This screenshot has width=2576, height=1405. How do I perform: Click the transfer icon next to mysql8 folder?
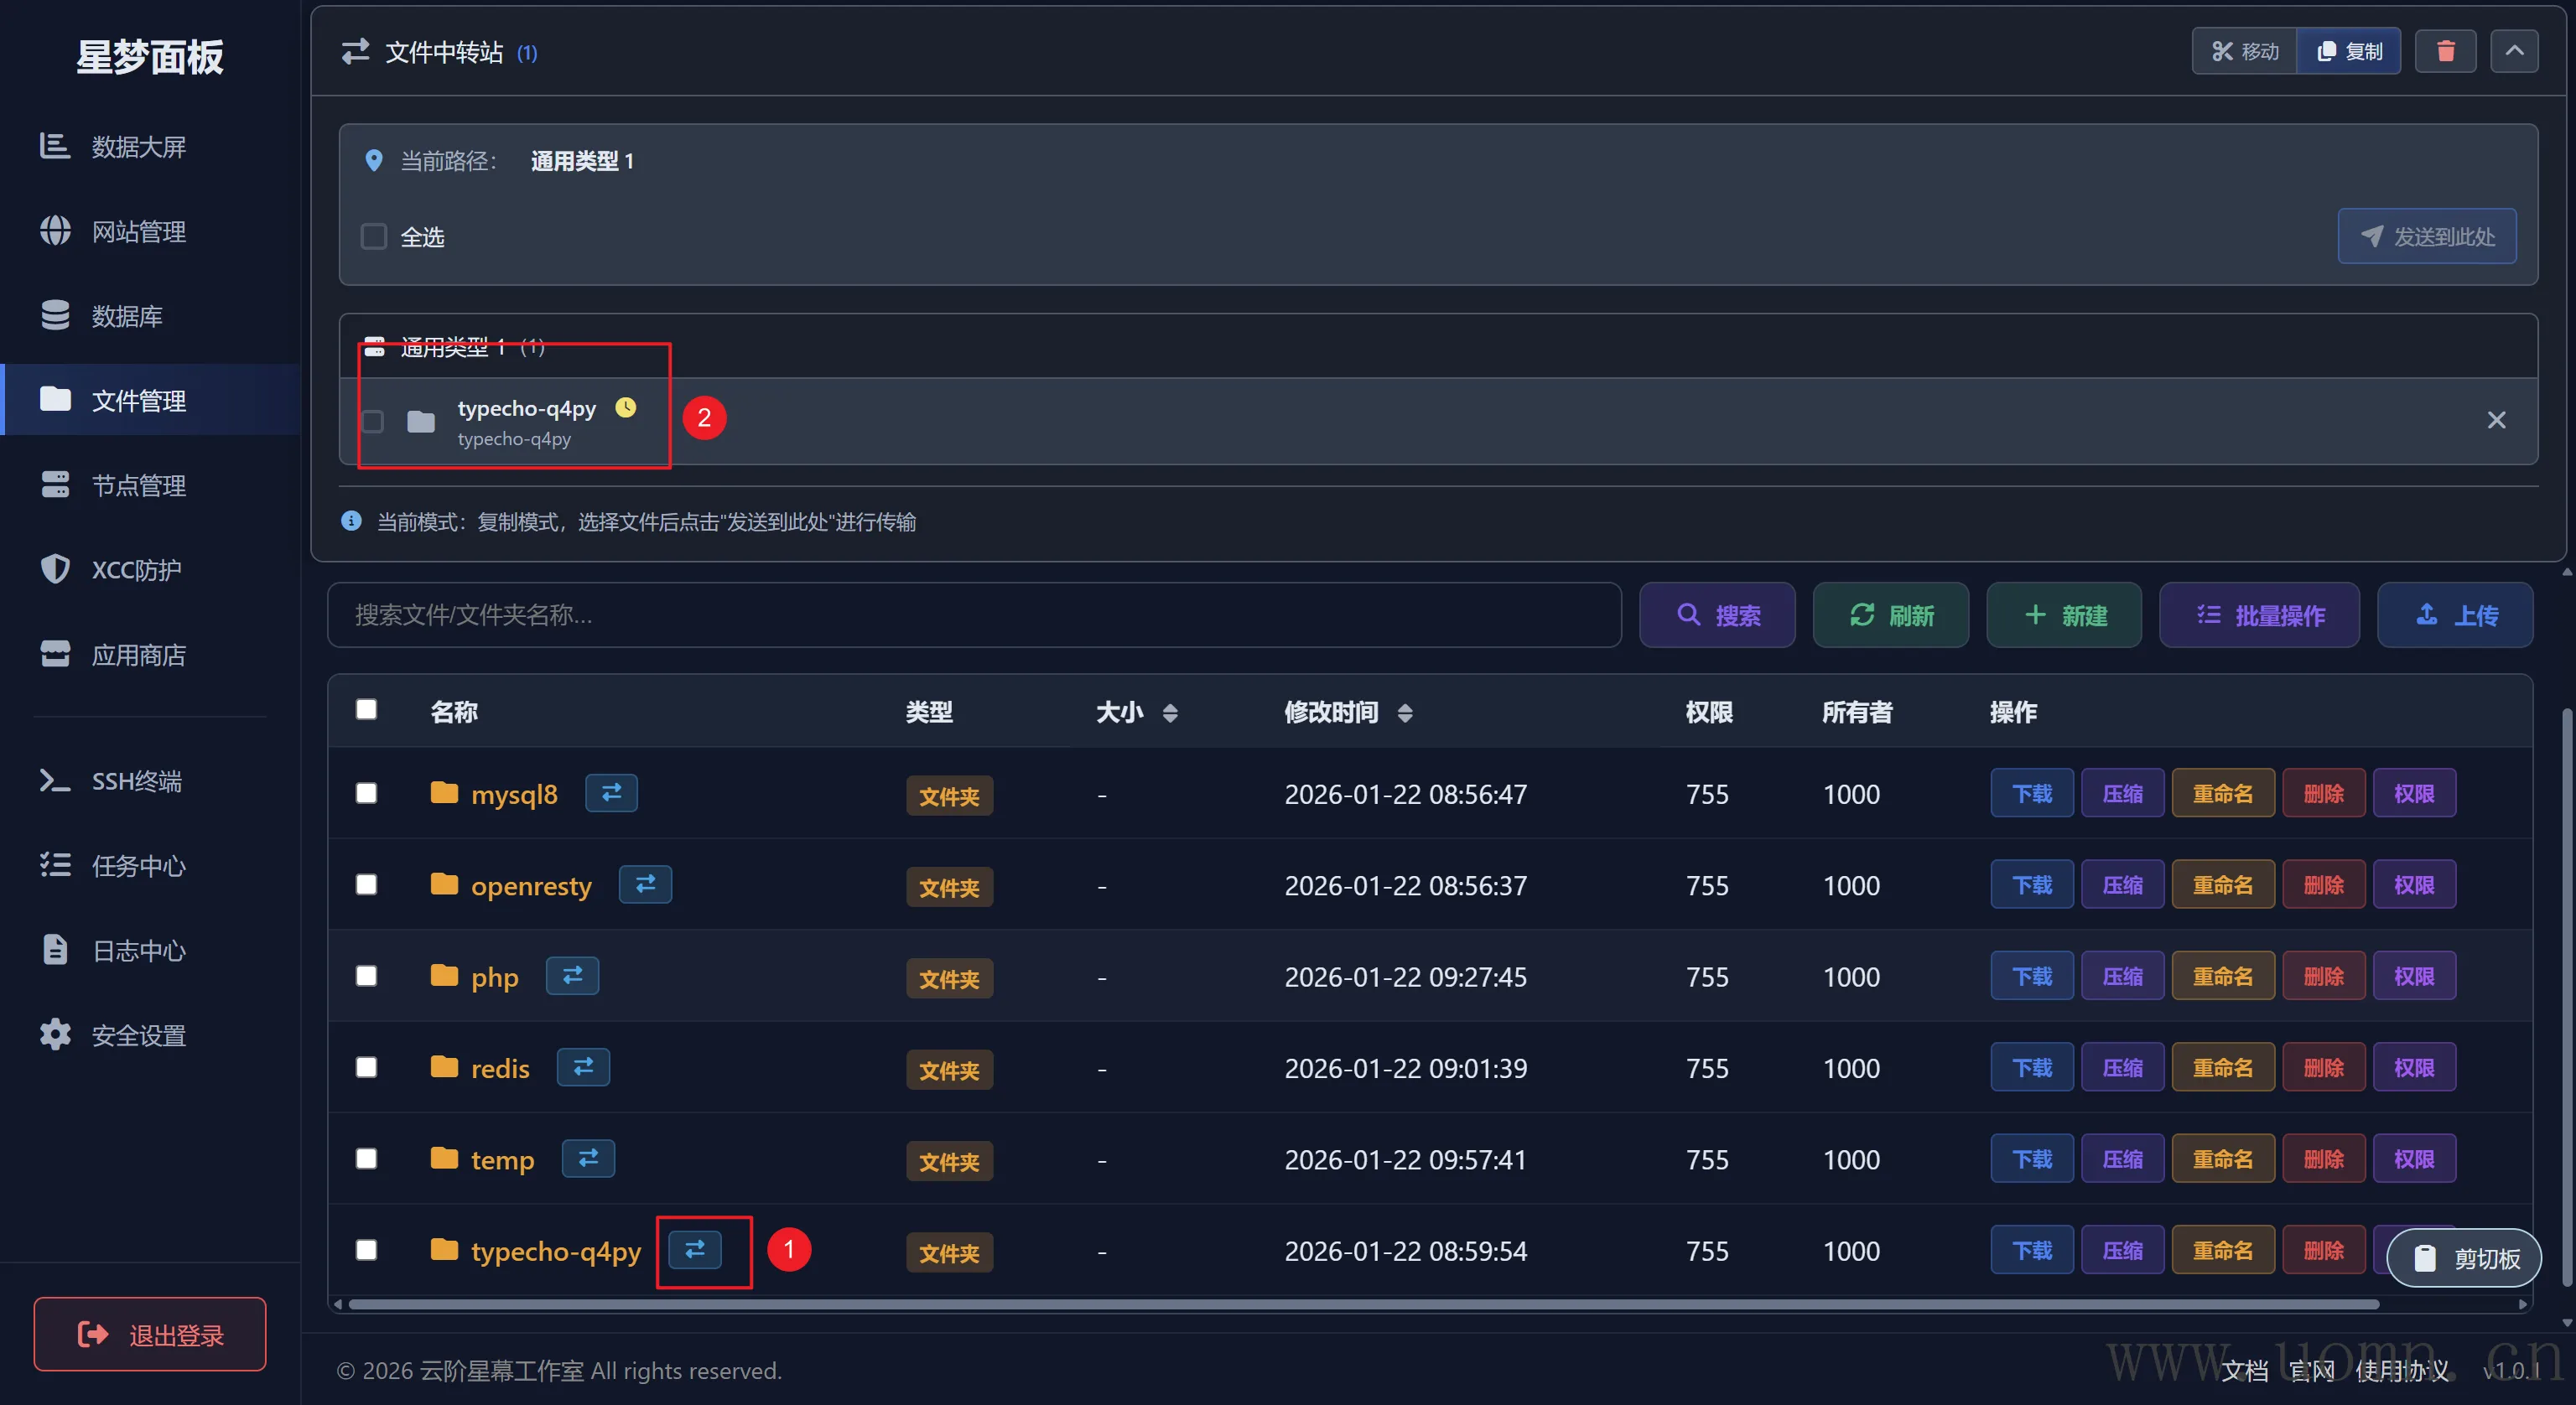(611, 793)
